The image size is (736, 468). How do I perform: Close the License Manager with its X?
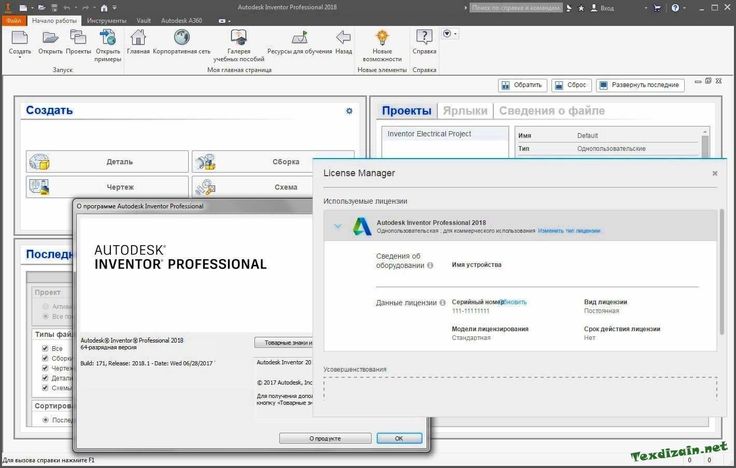click(x=715, y=173)
